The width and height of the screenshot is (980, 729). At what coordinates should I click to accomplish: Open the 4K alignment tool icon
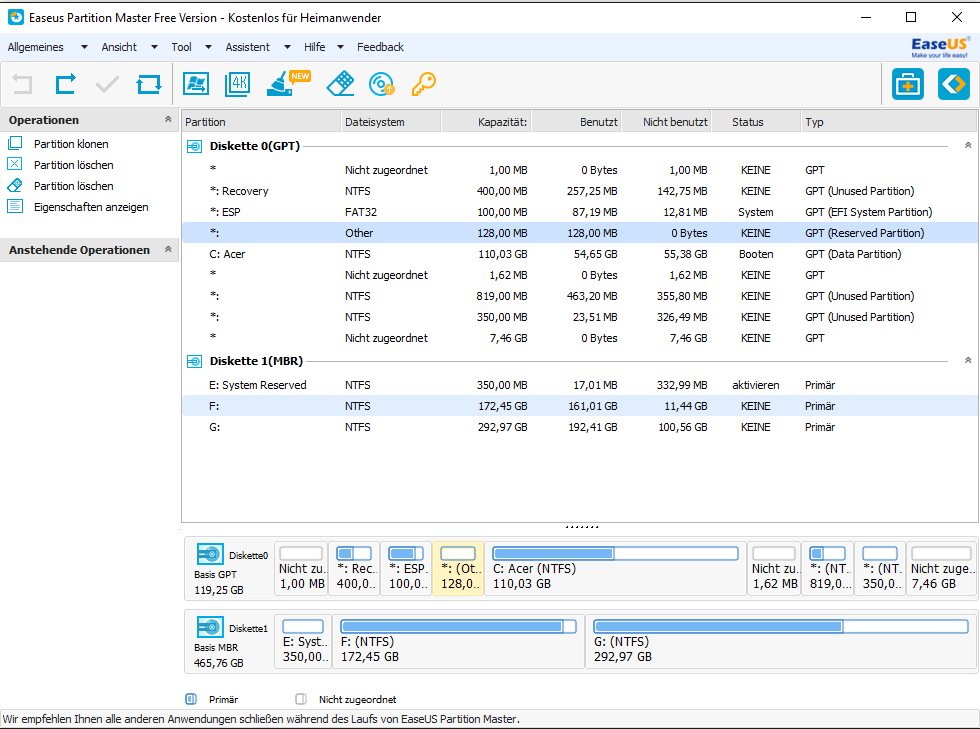point(238,84)
